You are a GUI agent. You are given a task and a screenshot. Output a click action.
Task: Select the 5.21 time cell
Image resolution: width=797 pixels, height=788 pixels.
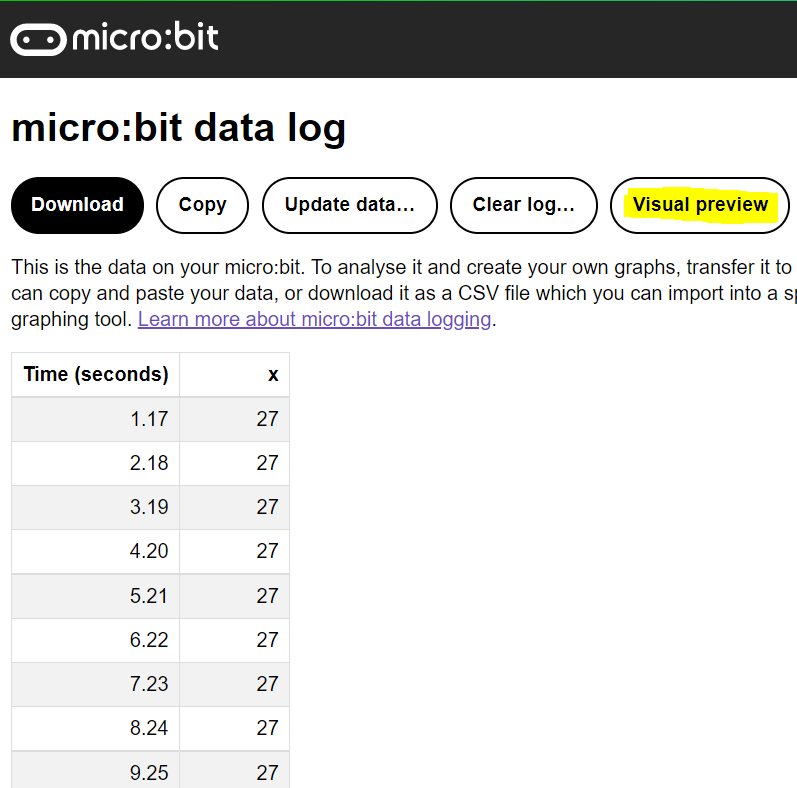tap(96, 596)
